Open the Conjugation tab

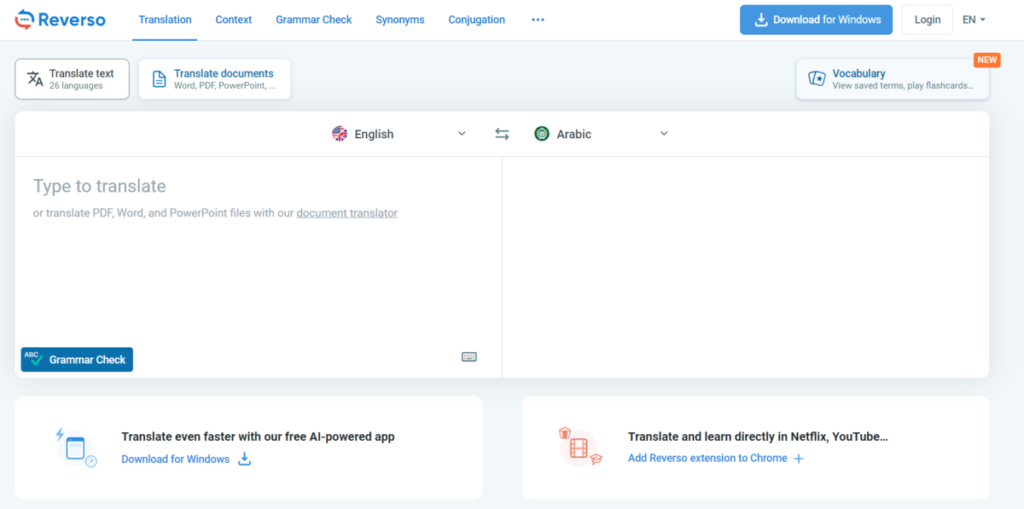pos(476,20)
